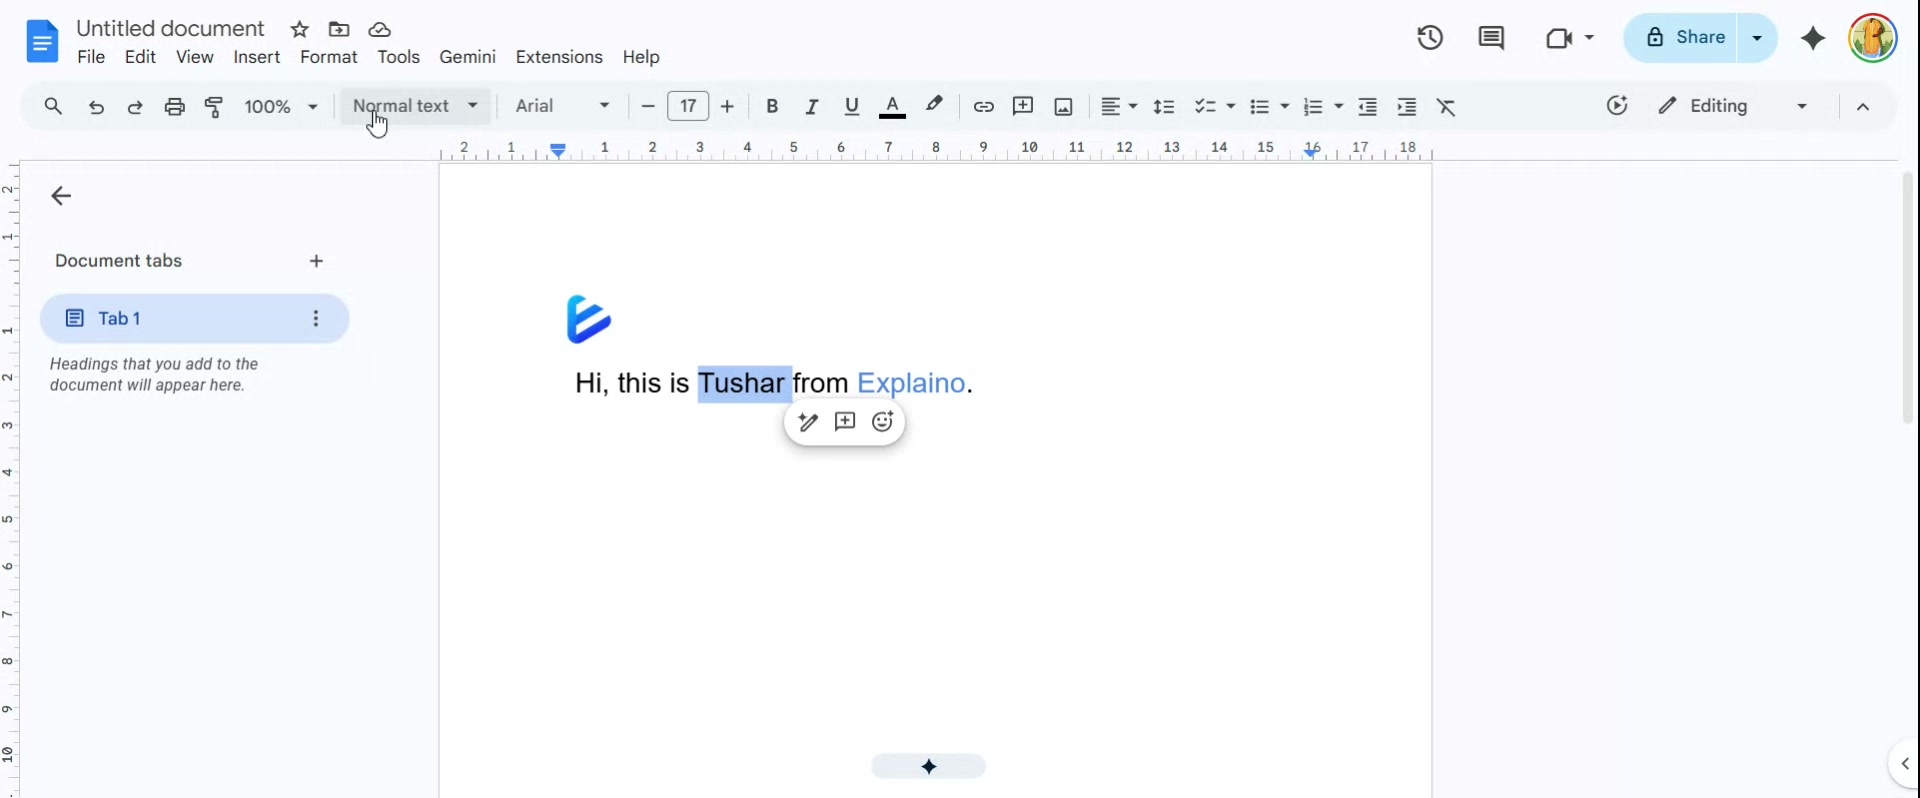Select Tab 1 in document tabs
Image resolution: width=1920 pixels, height=798 pixels.
tap(195, 318)
